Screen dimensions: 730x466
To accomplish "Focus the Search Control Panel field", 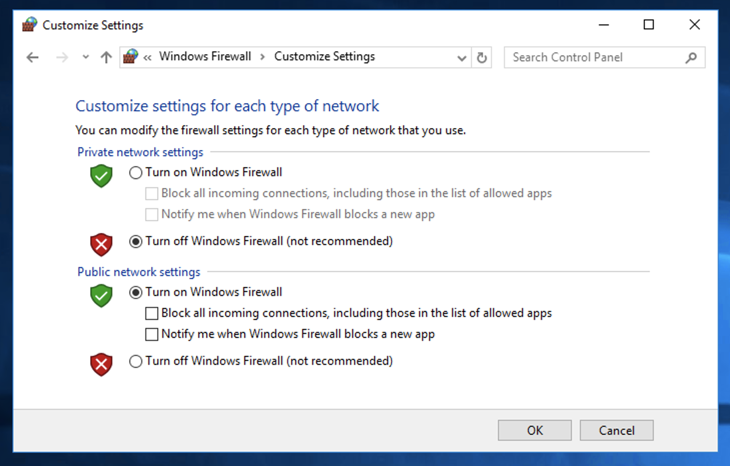I will point(595,58).
